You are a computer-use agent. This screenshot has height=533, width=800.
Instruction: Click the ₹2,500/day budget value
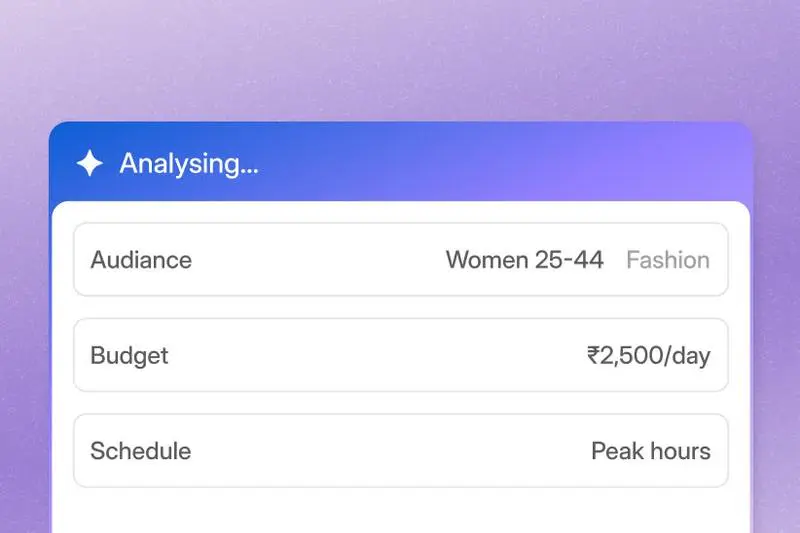click(x=648, y=356)
